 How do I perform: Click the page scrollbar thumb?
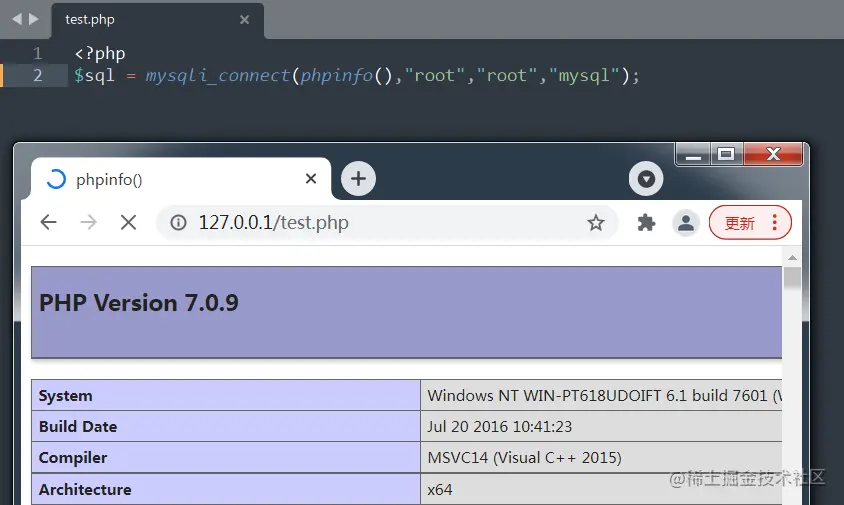click(792, 277)
